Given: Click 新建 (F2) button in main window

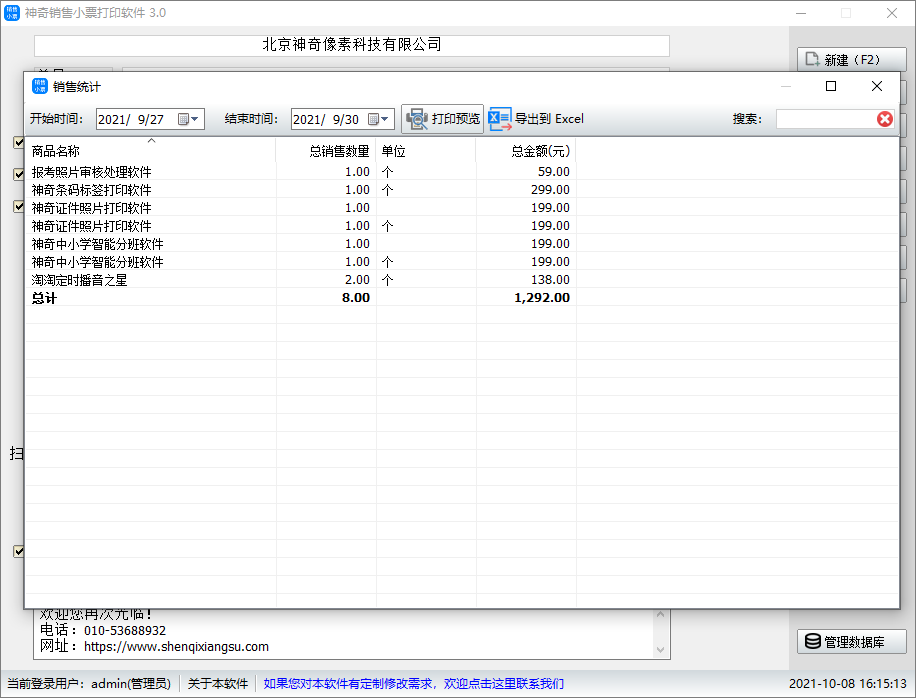Looking at the screenshot, I should [852, 60].
